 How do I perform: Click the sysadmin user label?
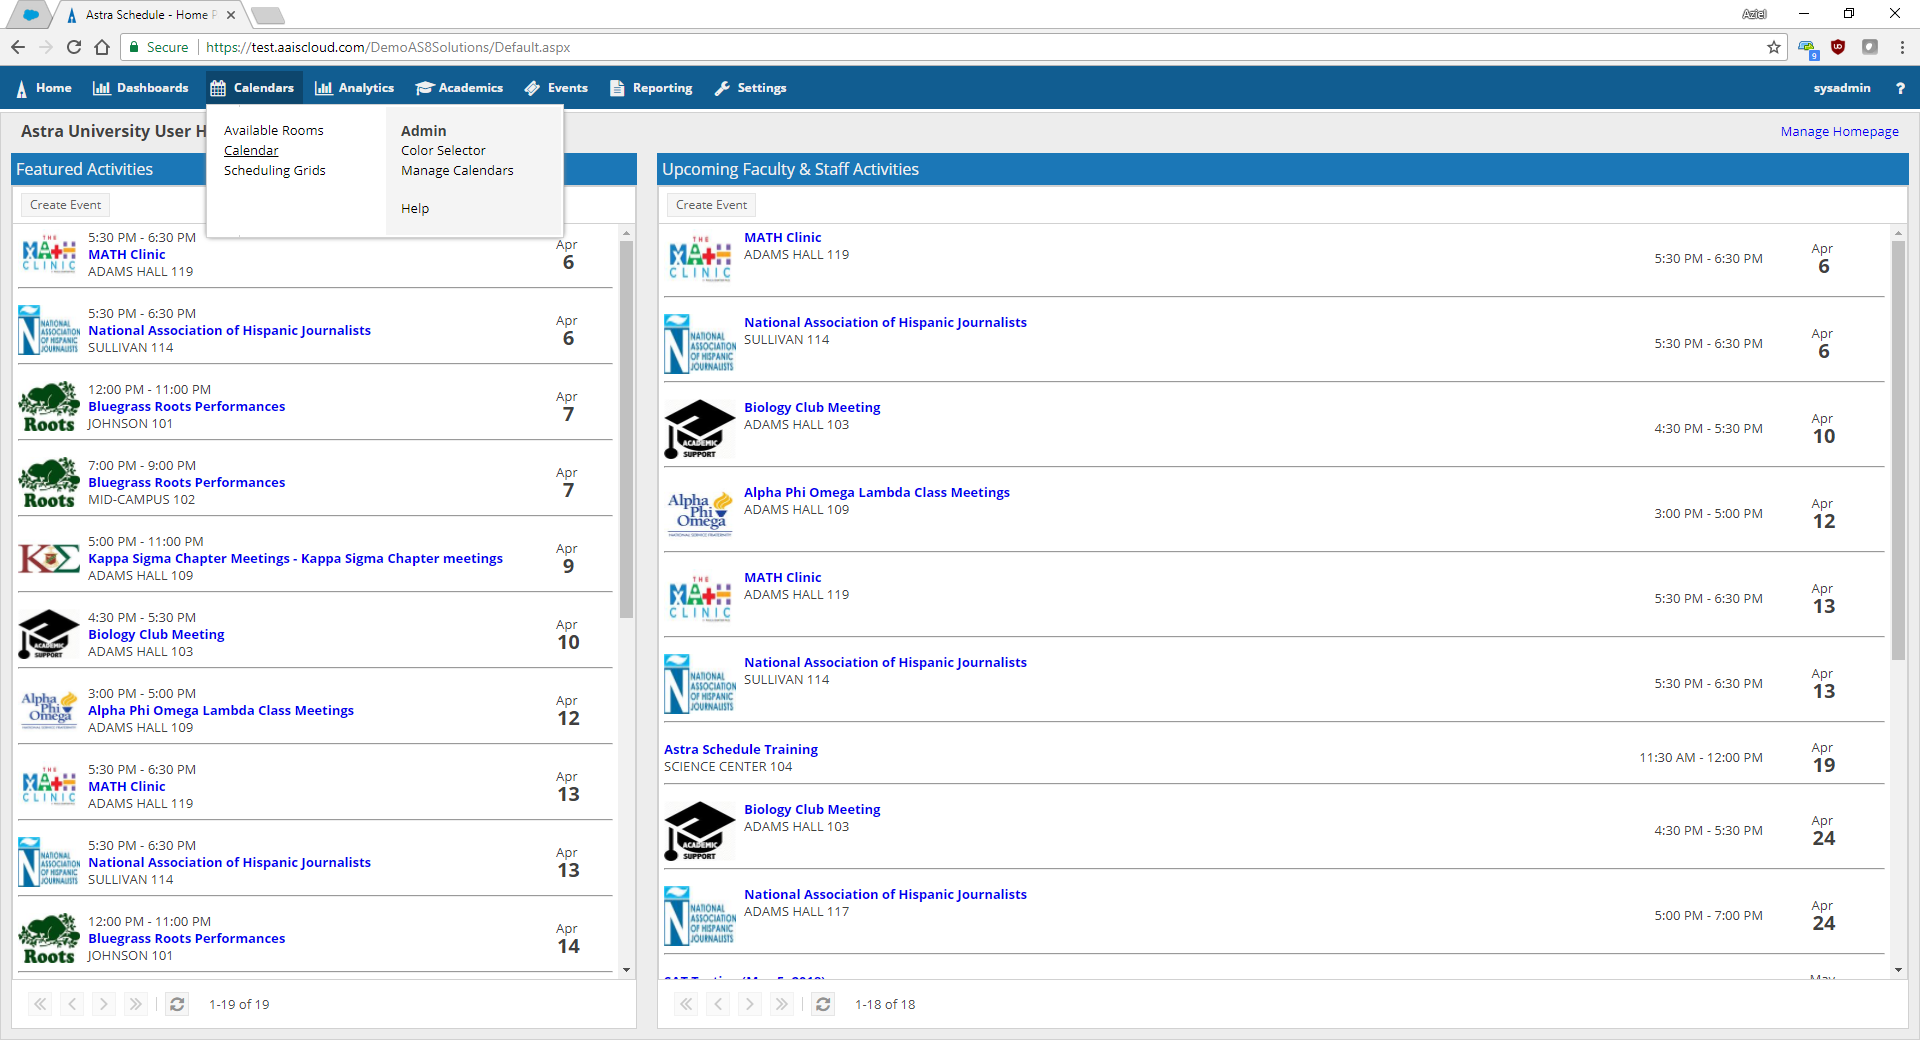coord(1841,88)
